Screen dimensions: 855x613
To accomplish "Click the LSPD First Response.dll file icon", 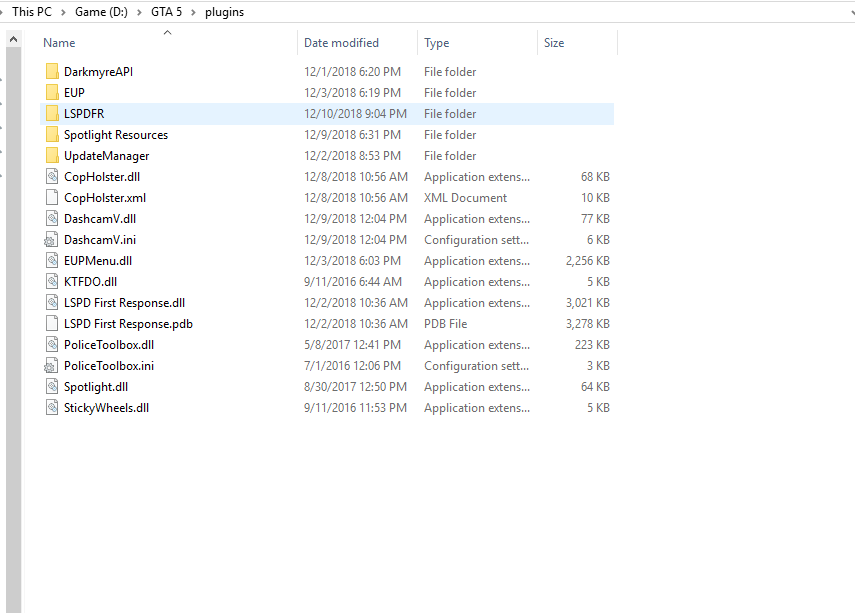I will point(52,303).
